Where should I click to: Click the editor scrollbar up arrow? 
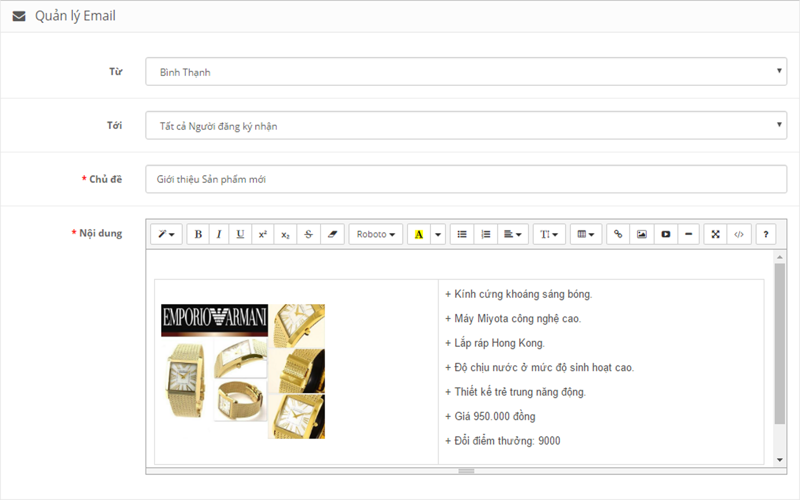[779, 257]
